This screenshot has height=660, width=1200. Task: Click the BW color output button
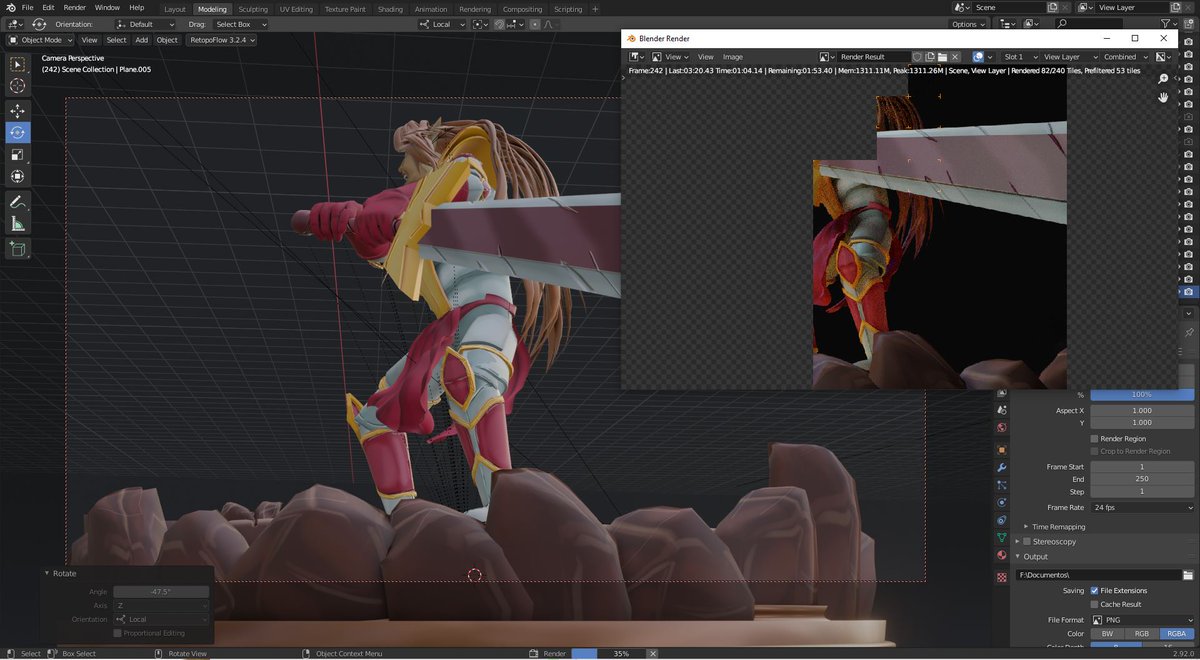pyautogui.click(x=1107, y=633)
